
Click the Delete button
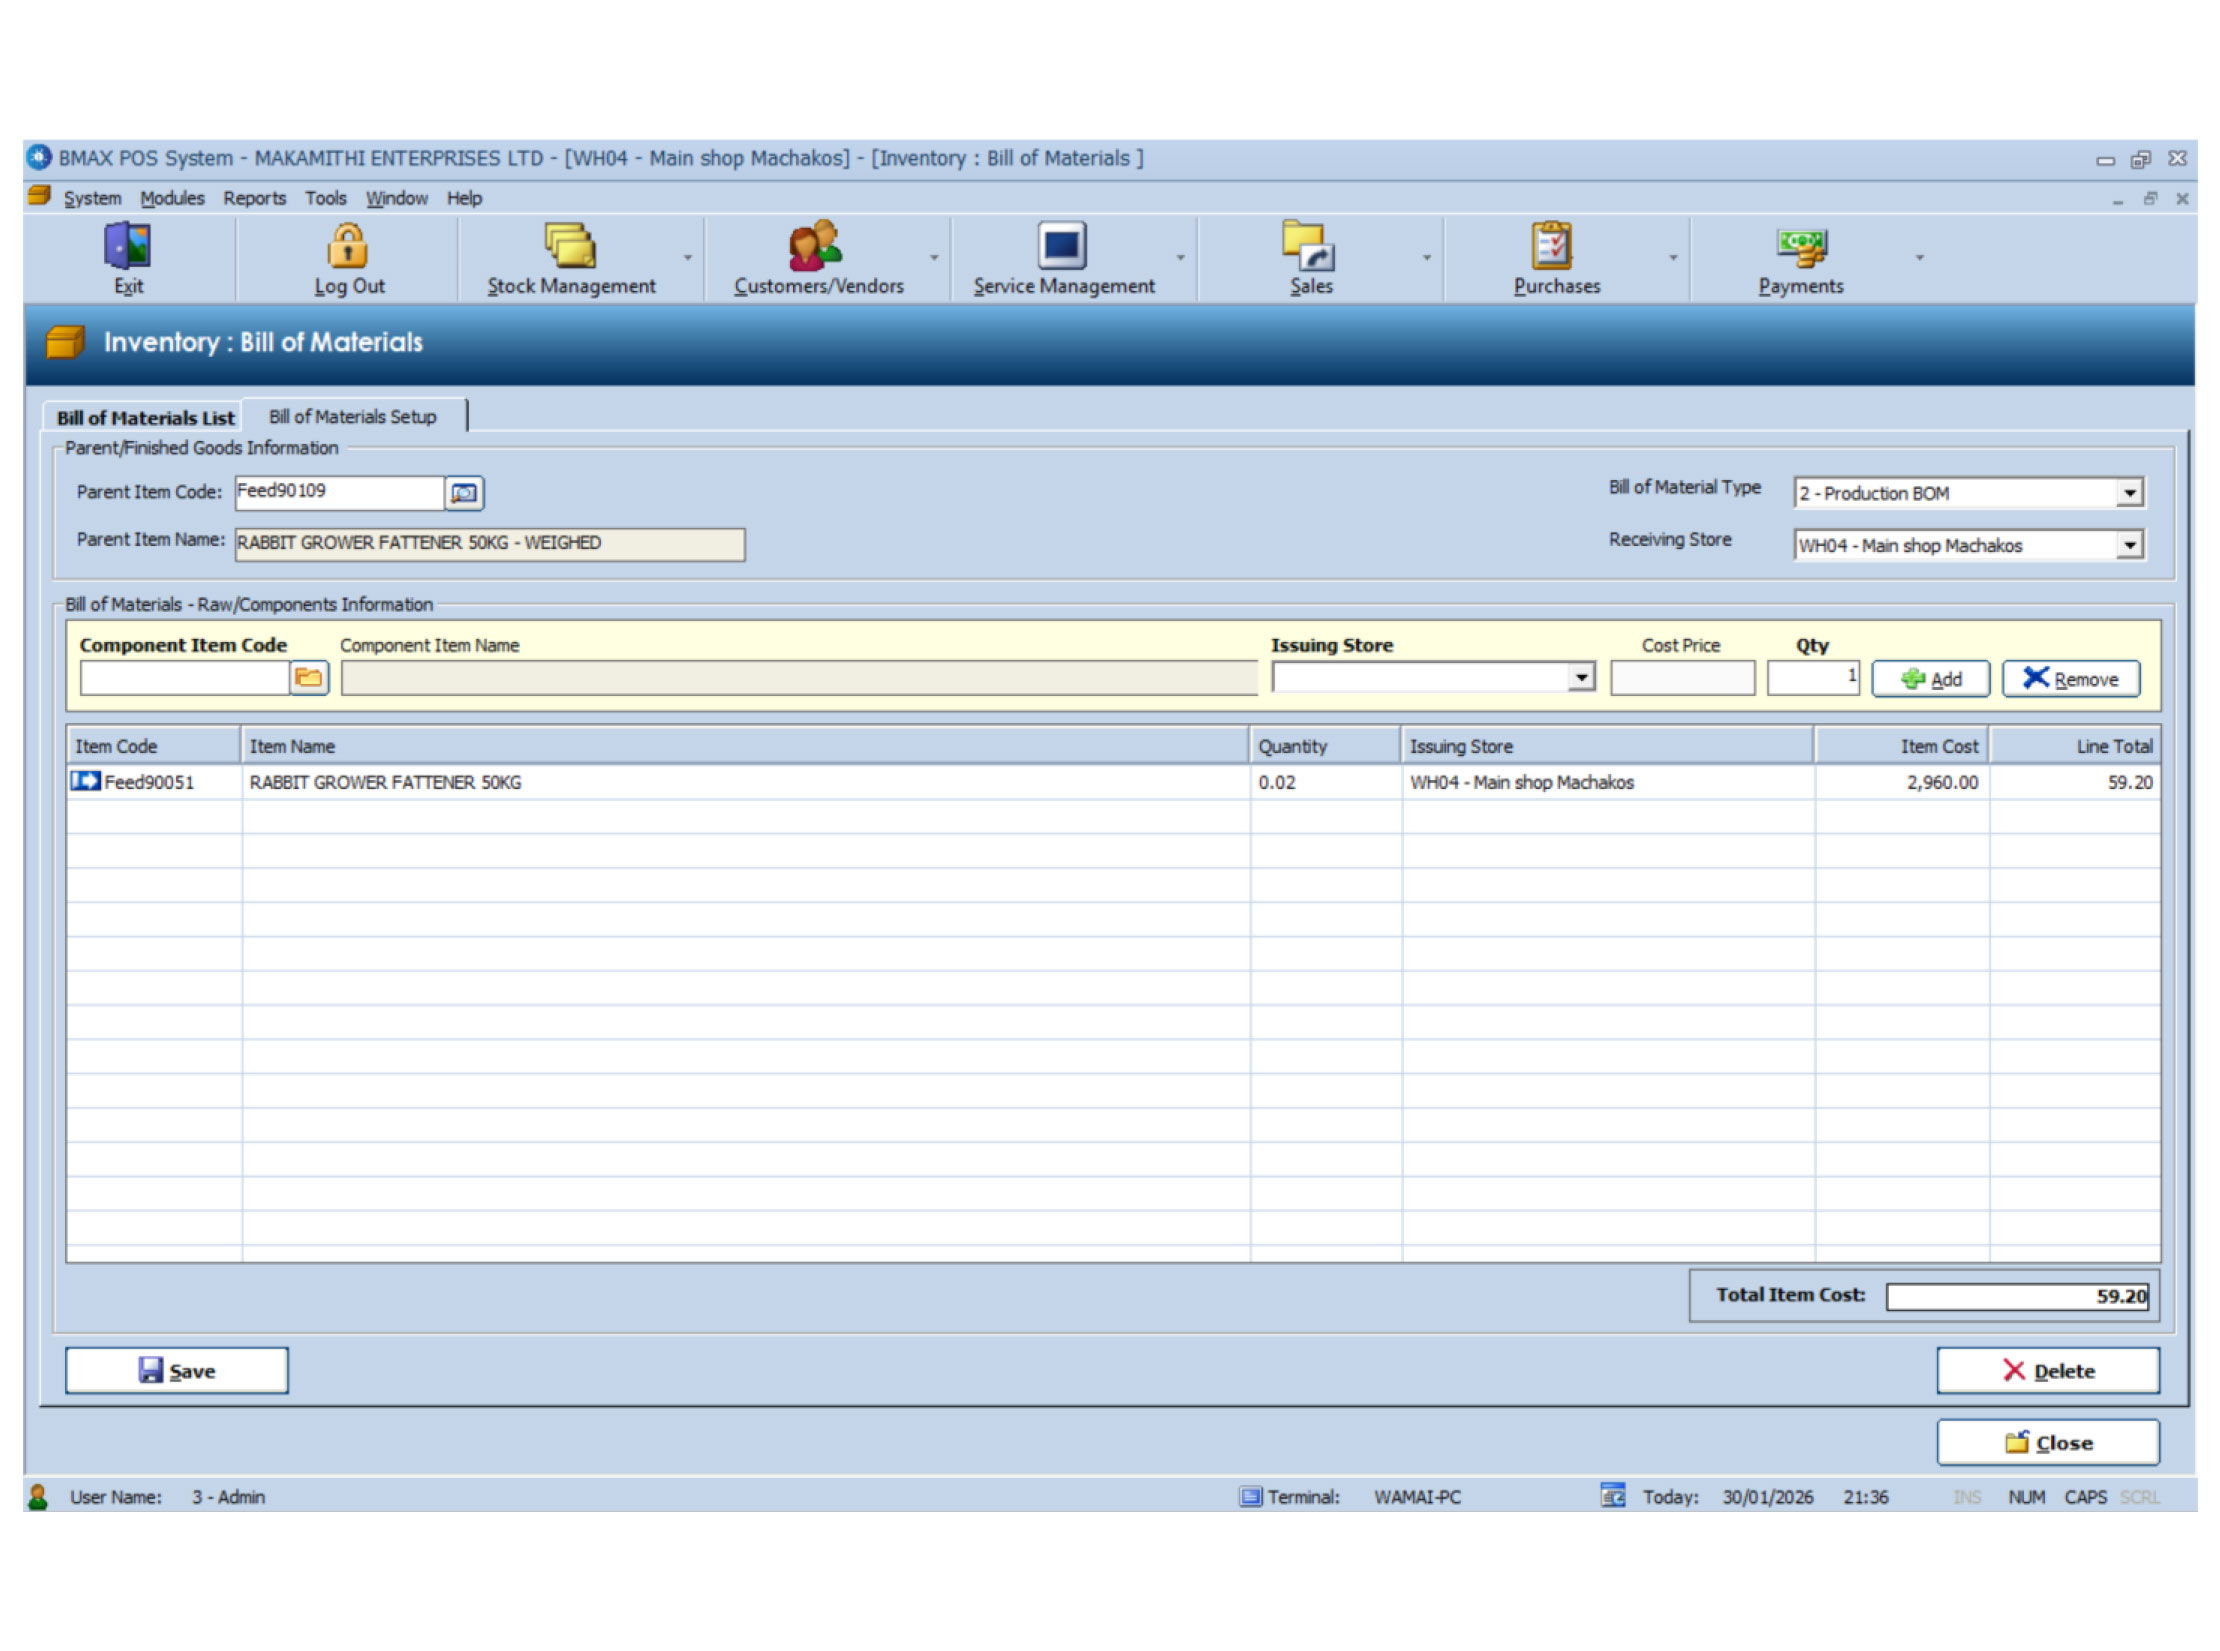[2047, 1371]
